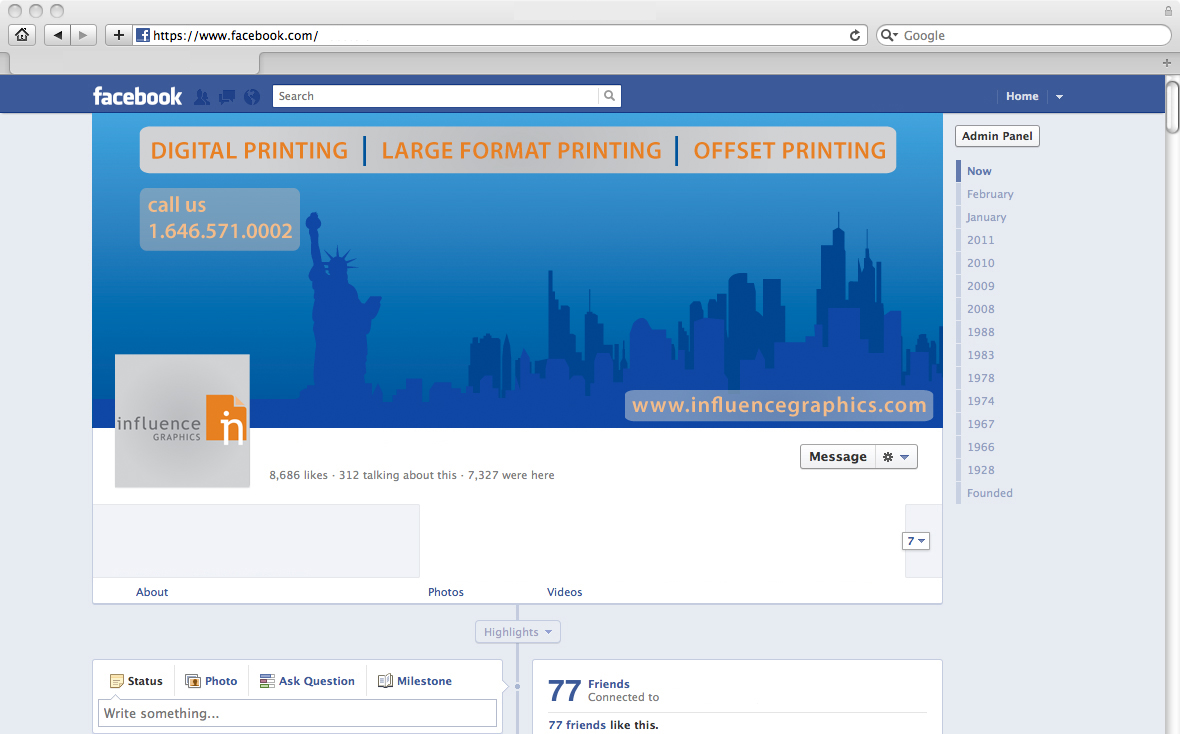Screen dimensions: 1180x734
Task: Jump to 1967 on timeline
Action: pyautogui.click(x=981, y=424)
